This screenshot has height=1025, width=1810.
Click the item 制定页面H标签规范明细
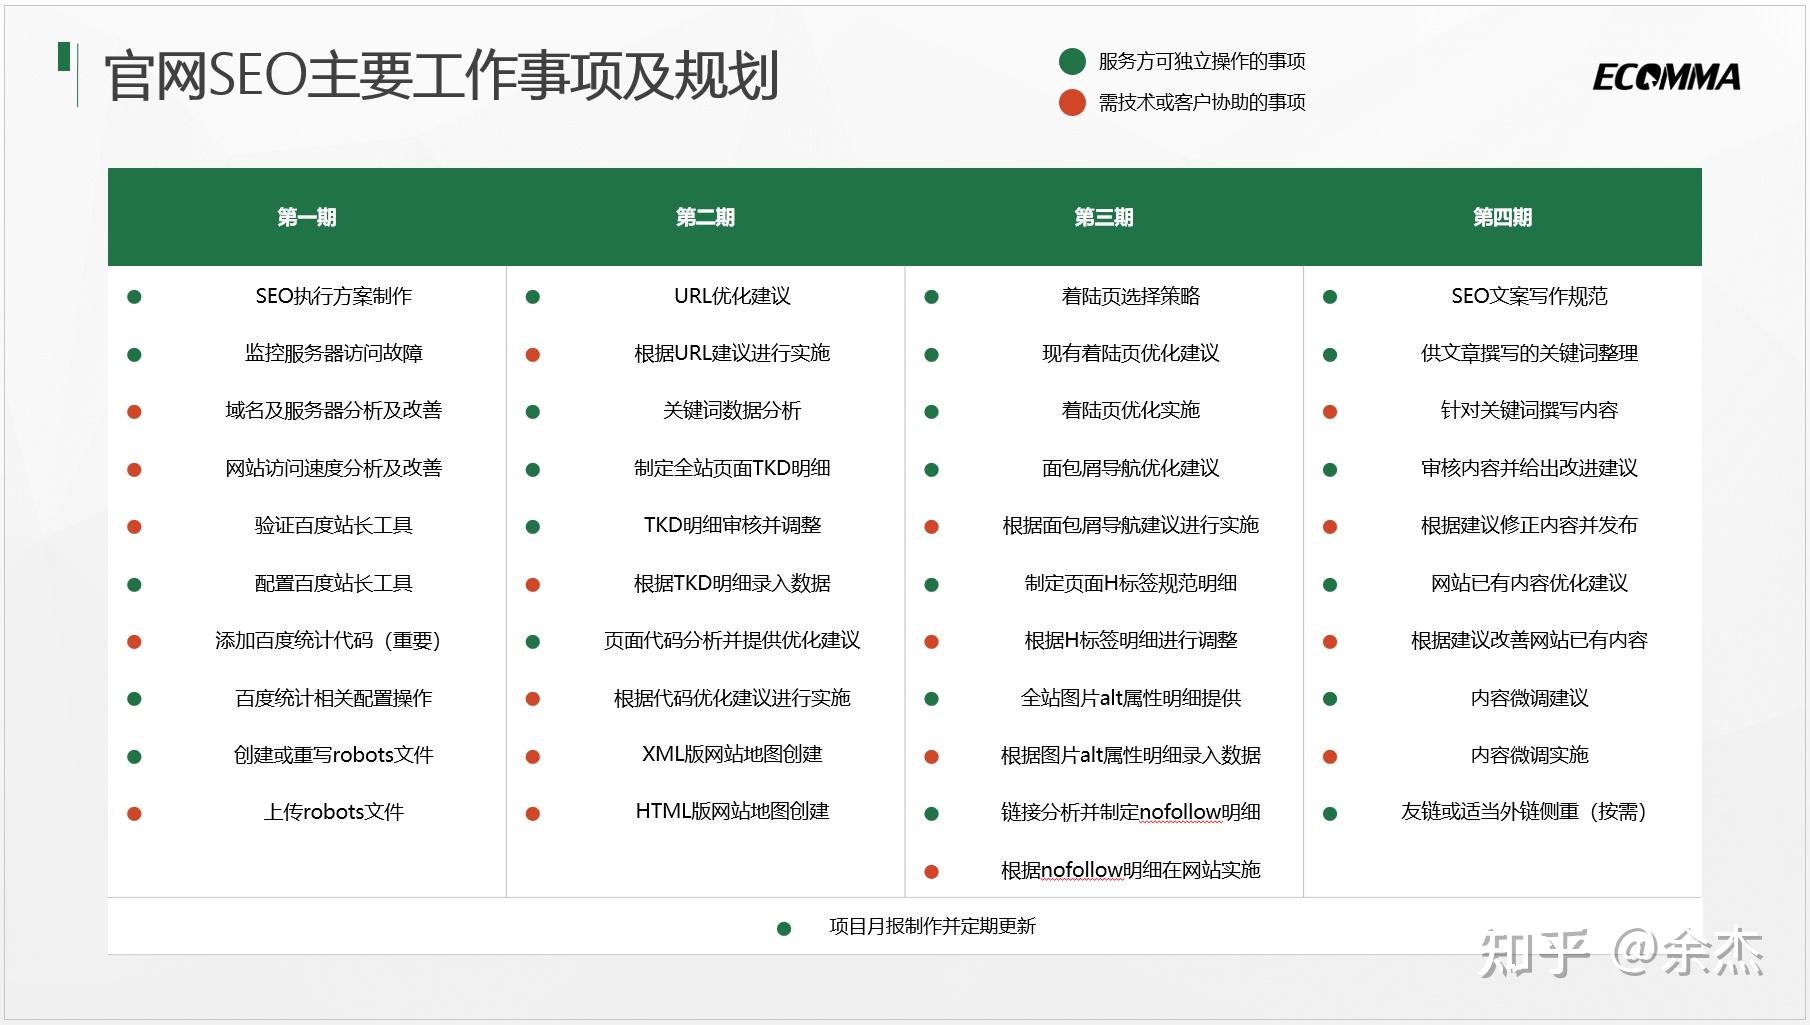coord(1131,583)
